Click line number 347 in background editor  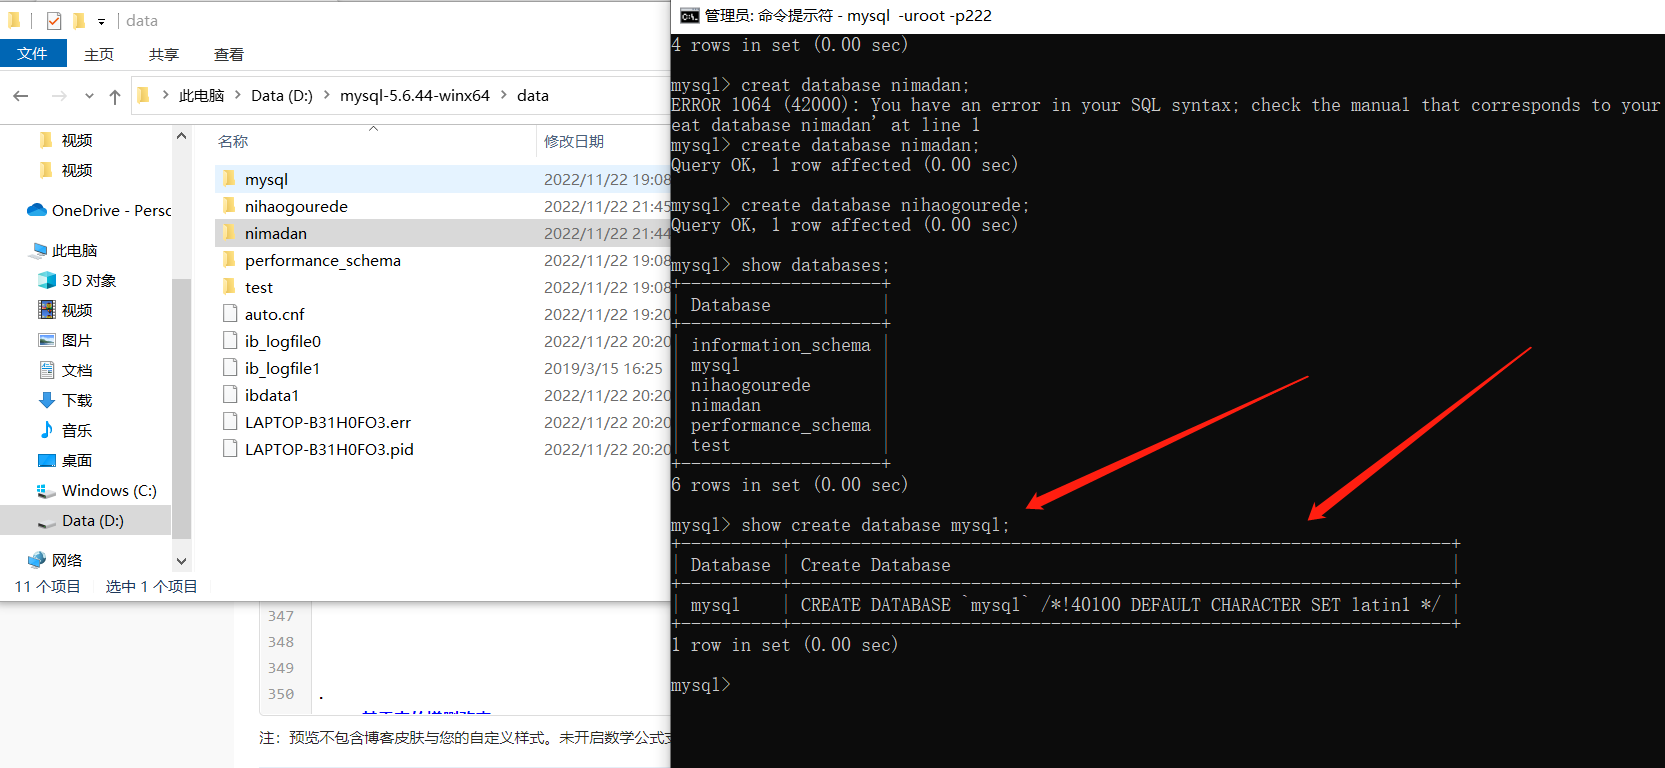281,616
